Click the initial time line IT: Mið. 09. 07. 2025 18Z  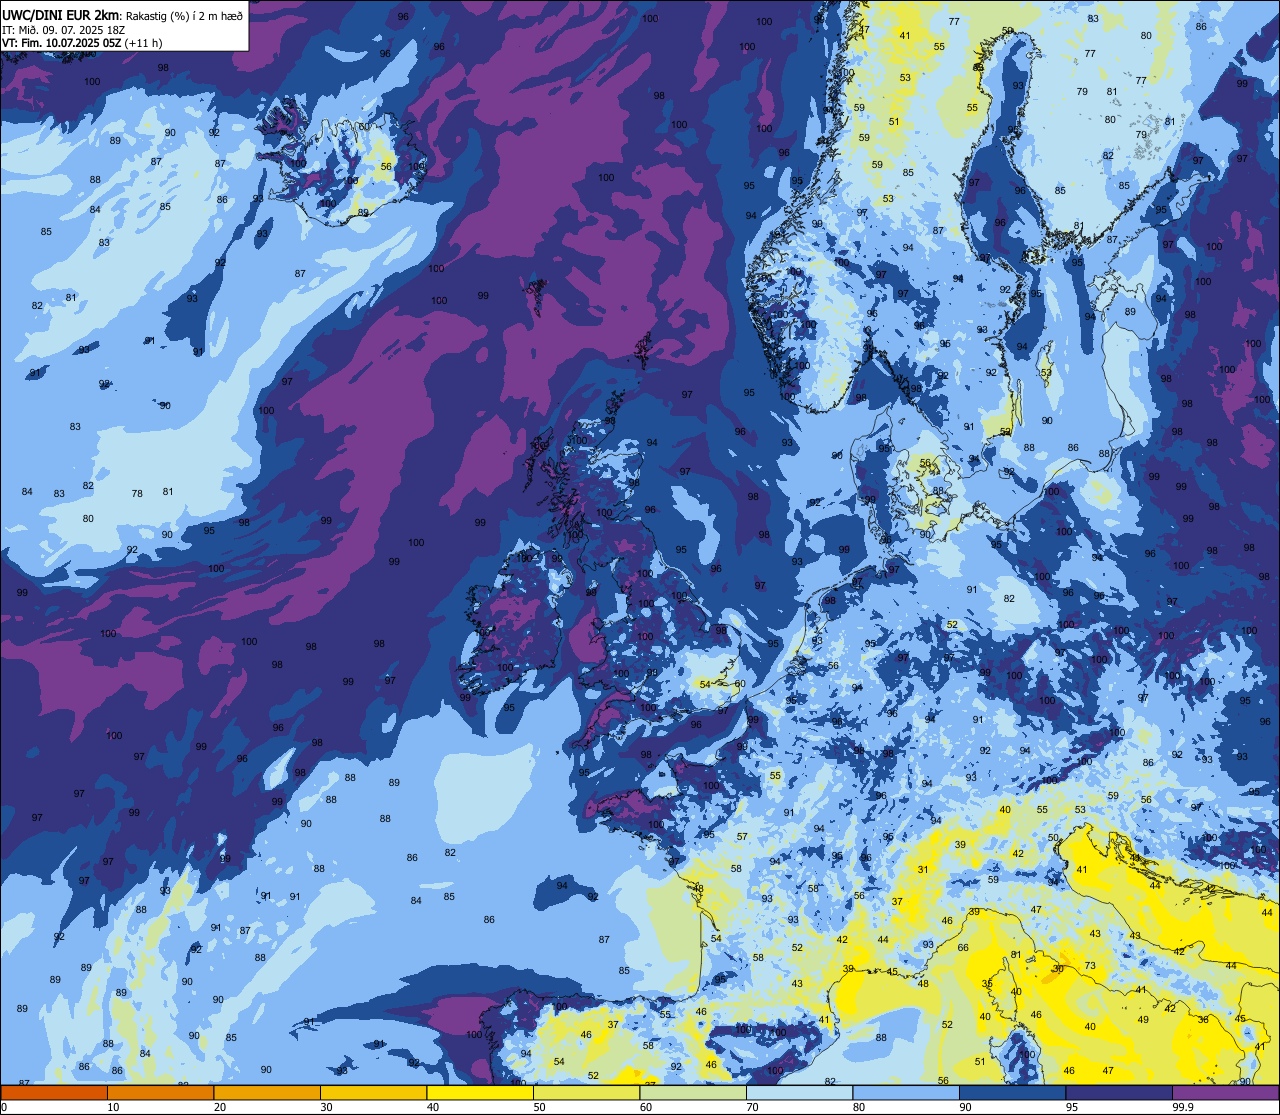tap(63, 30)
